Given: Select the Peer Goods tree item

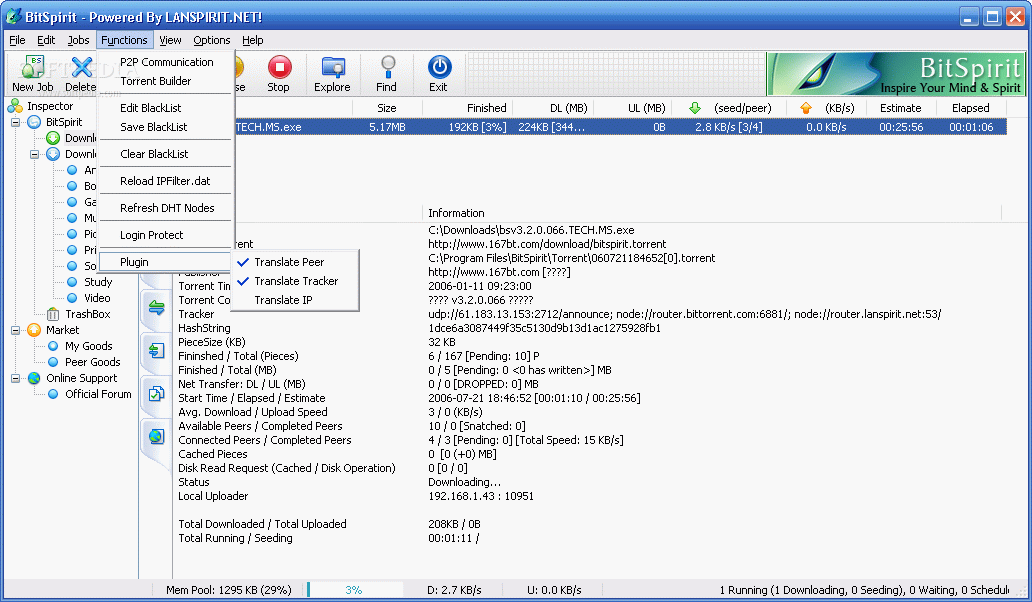Looking at the screenshot, I should click(93, 362).
